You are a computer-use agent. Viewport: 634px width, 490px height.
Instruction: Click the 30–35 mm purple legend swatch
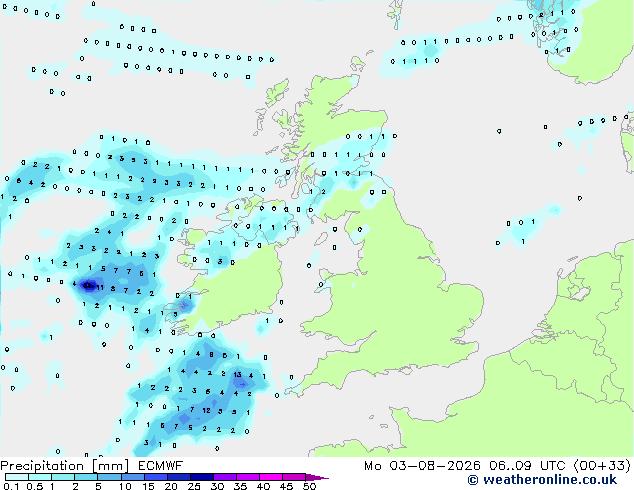224,477
